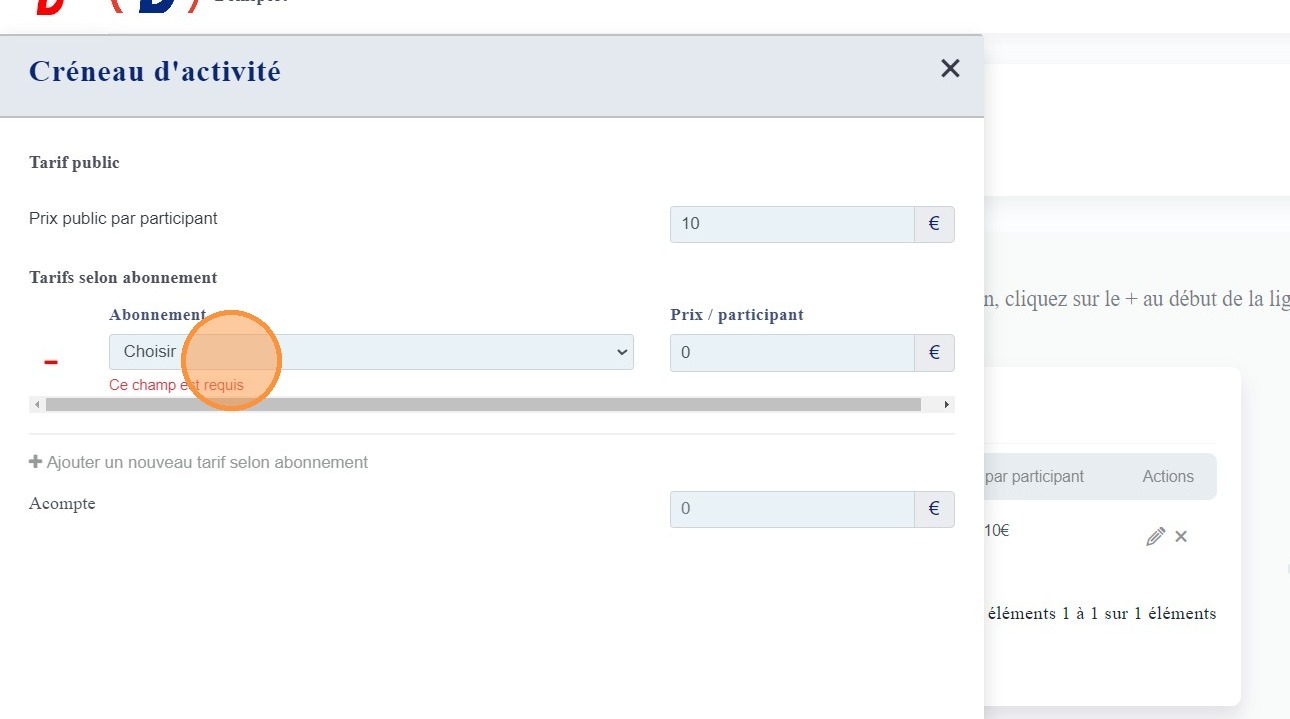Click the delete X icon in Actions column

1181,537
